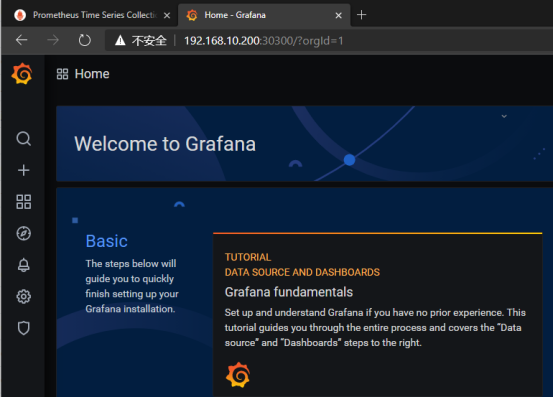Click the Prometheus tab favicon
The height and width of the screenshot is (398, 553).
click(x=20, y=15)
